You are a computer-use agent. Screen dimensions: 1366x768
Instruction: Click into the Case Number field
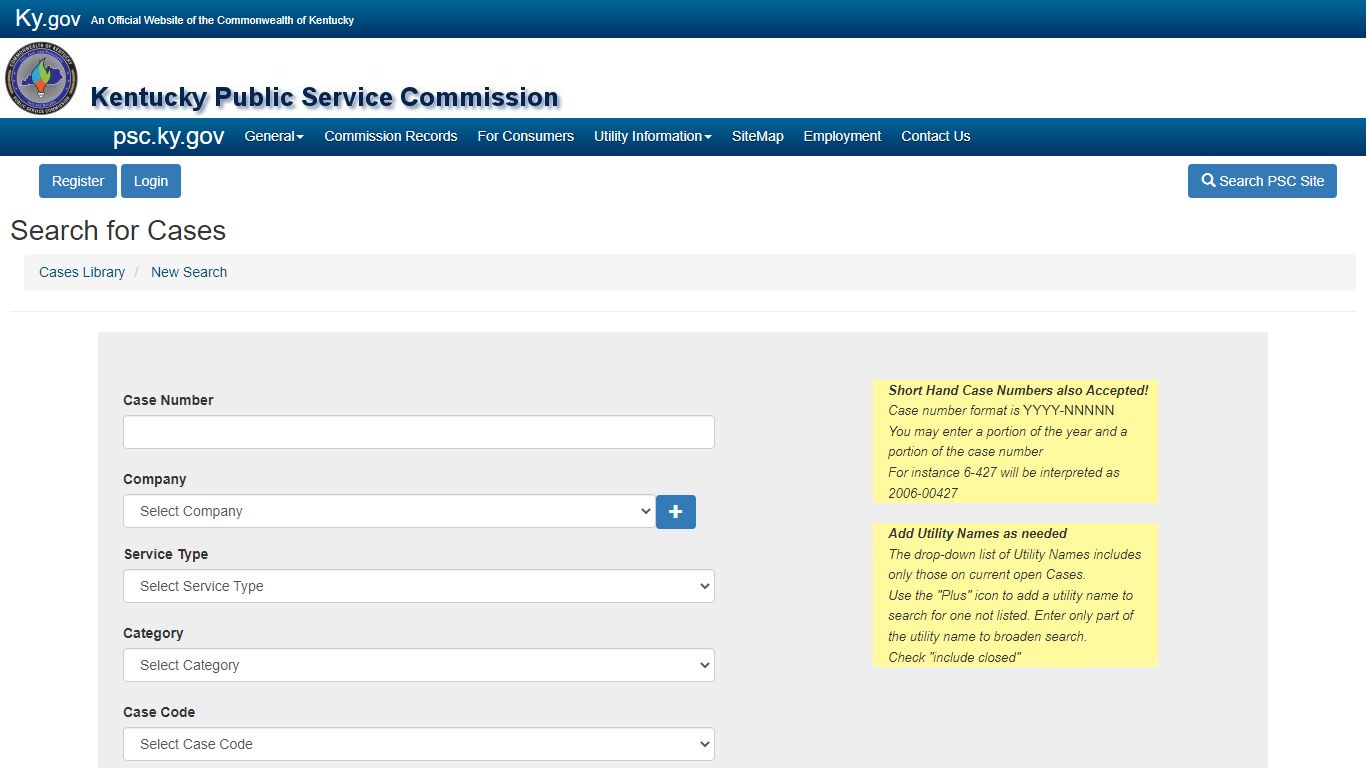[x=419, y=432]
